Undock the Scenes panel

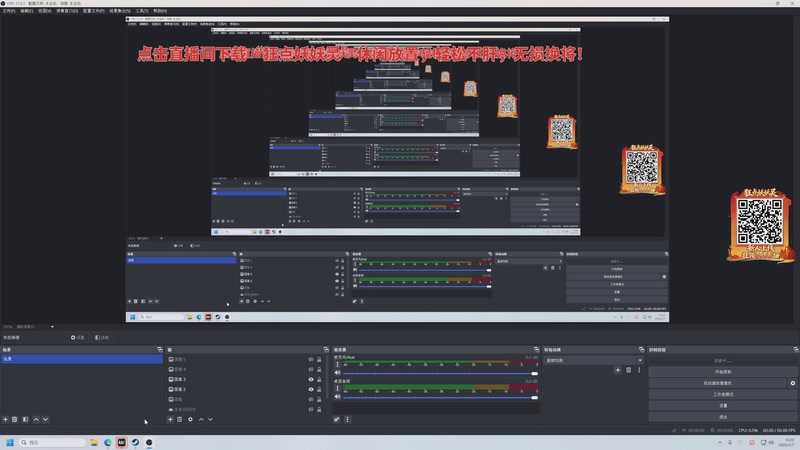160,349
